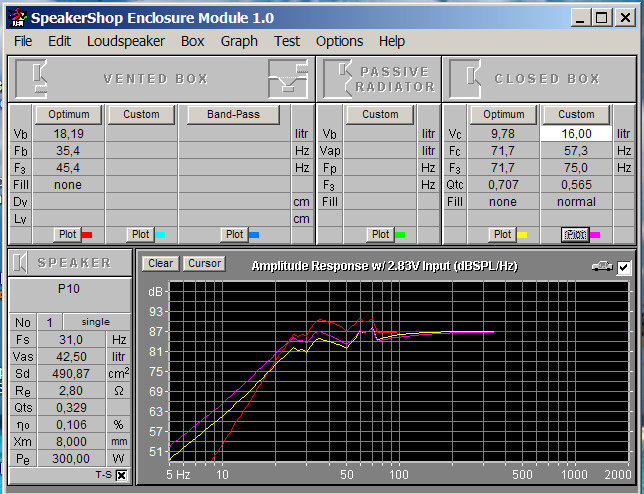This screenshot has width=644, height=494.
Task: Click the SpeakerShop title bar app icon
Action: tap(17, 17)
